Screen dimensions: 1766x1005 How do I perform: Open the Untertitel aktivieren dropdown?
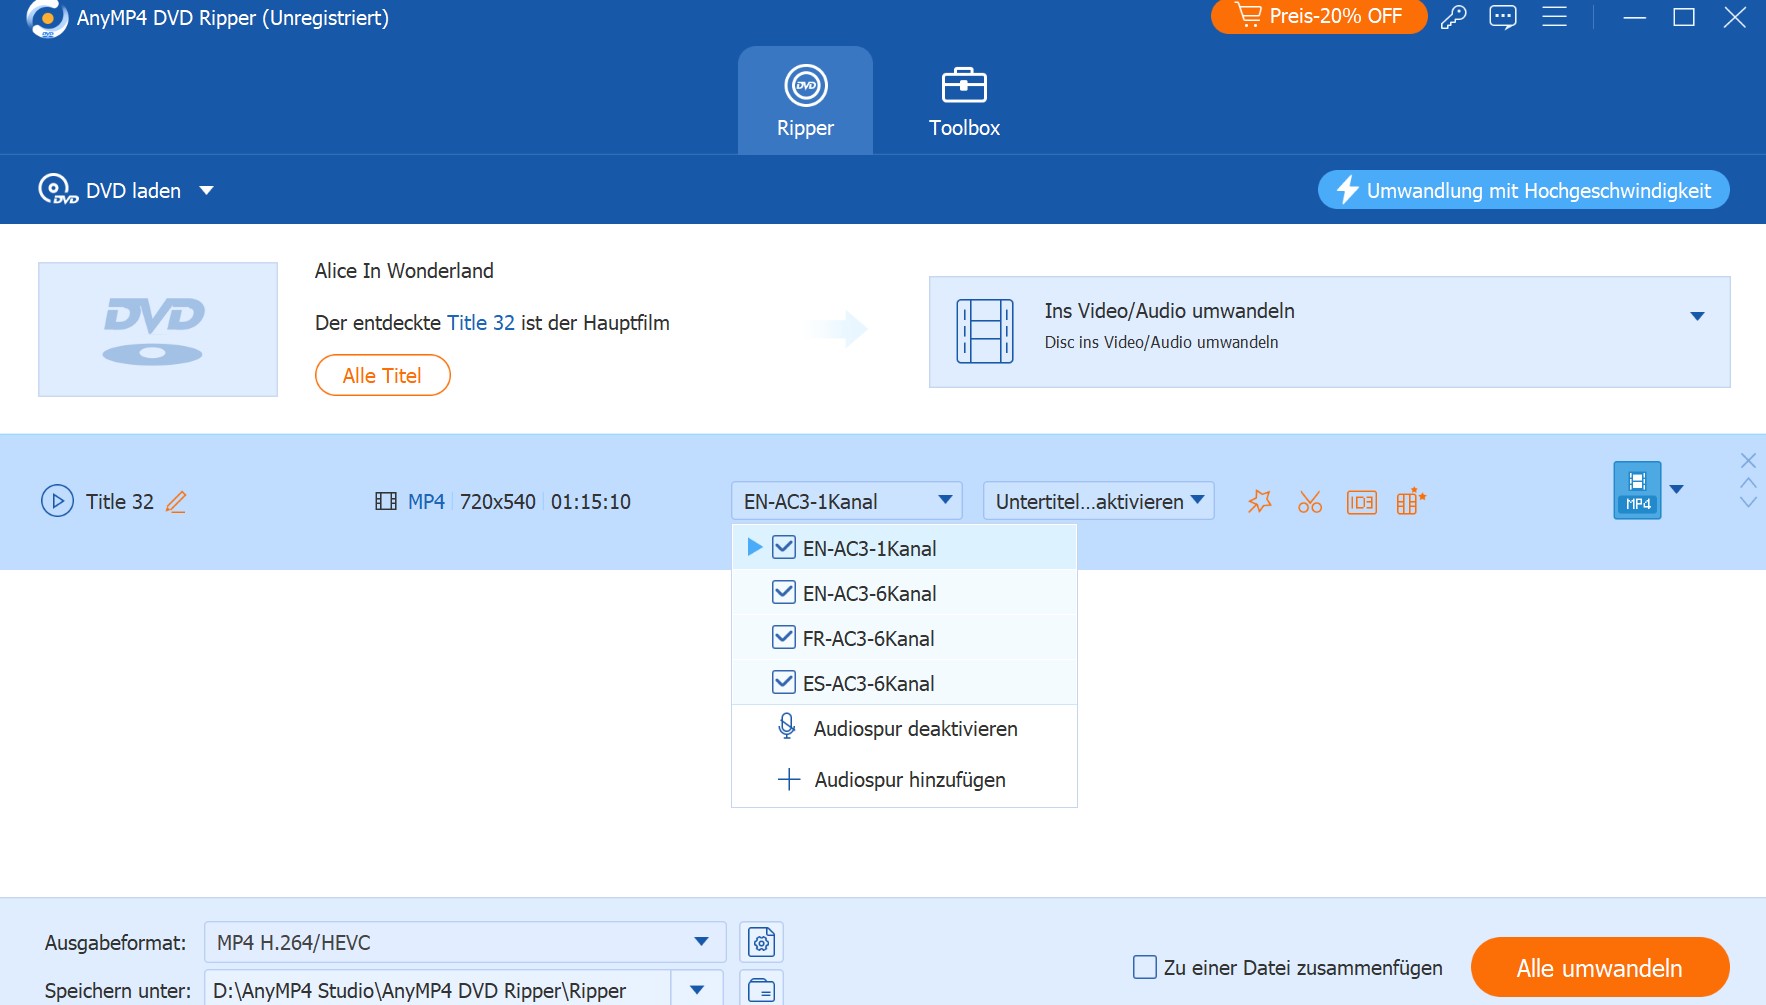1099,501
